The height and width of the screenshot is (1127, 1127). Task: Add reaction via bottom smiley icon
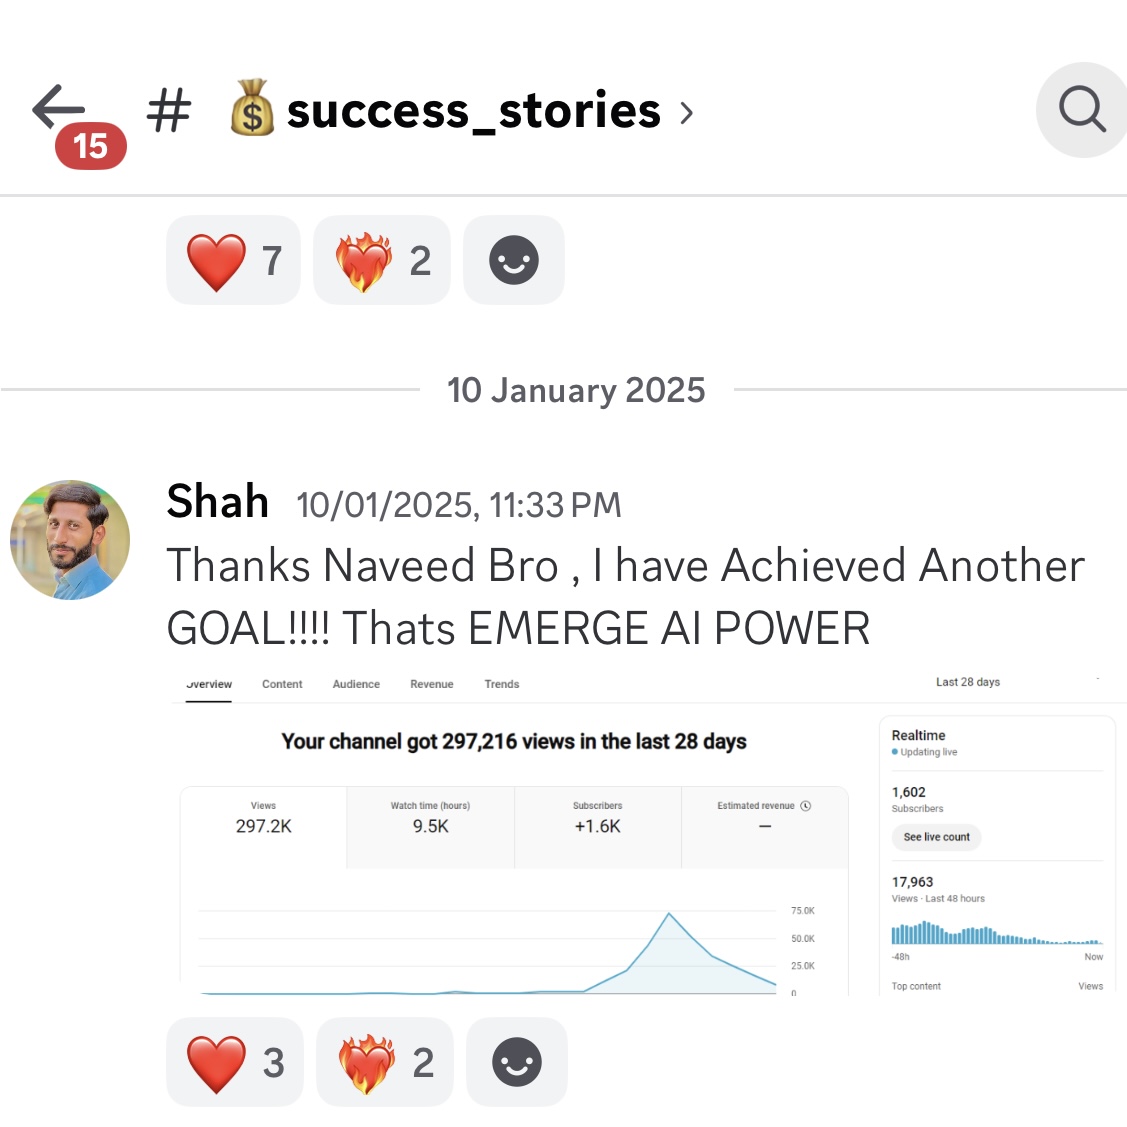click(517, 1062)
